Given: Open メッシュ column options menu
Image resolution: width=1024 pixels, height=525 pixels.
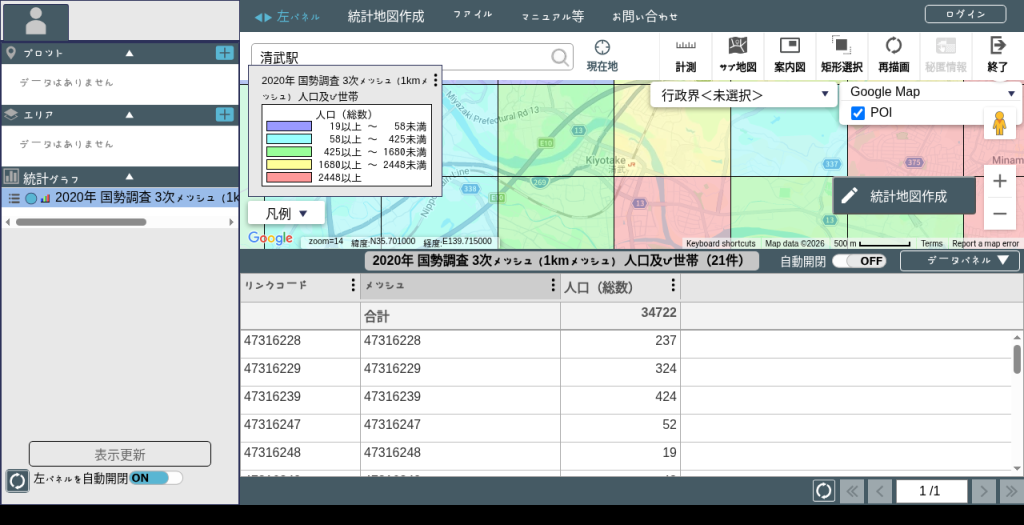Looking at the screenshot, I should click(x=552, y=285).
